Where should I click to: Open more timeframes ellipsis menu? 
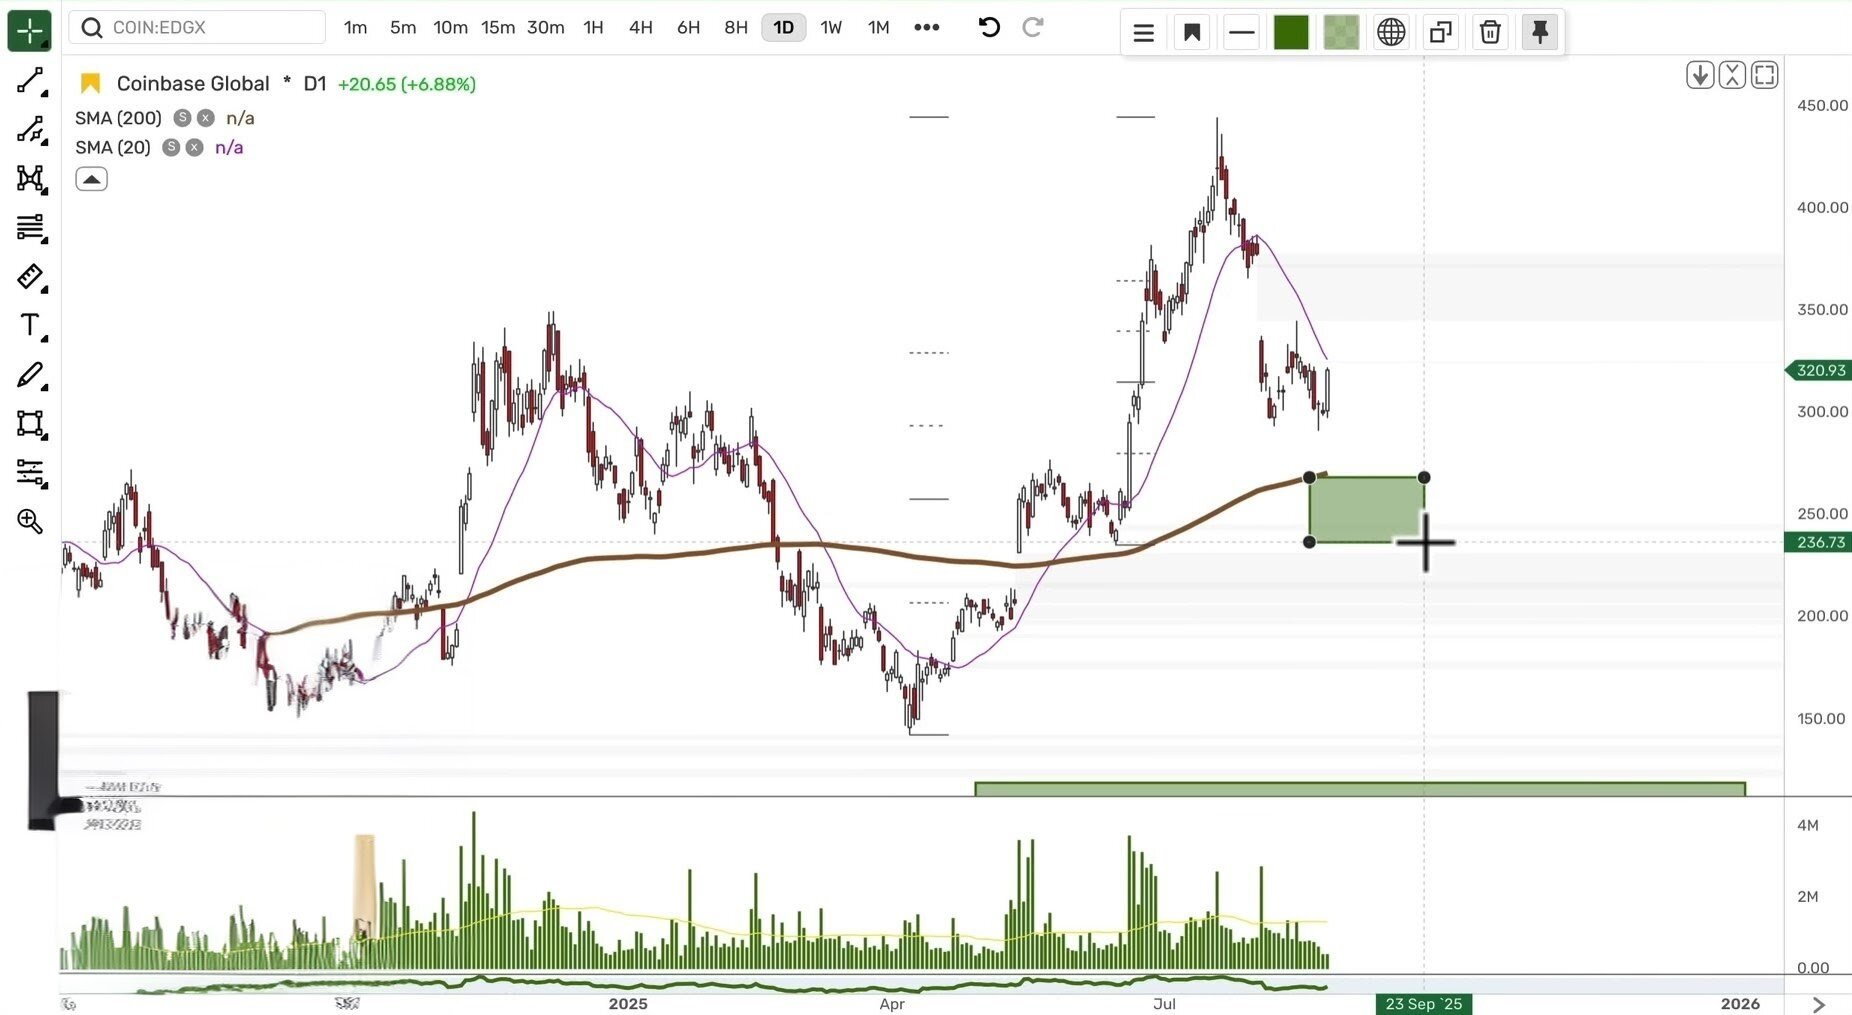(926, 27)
